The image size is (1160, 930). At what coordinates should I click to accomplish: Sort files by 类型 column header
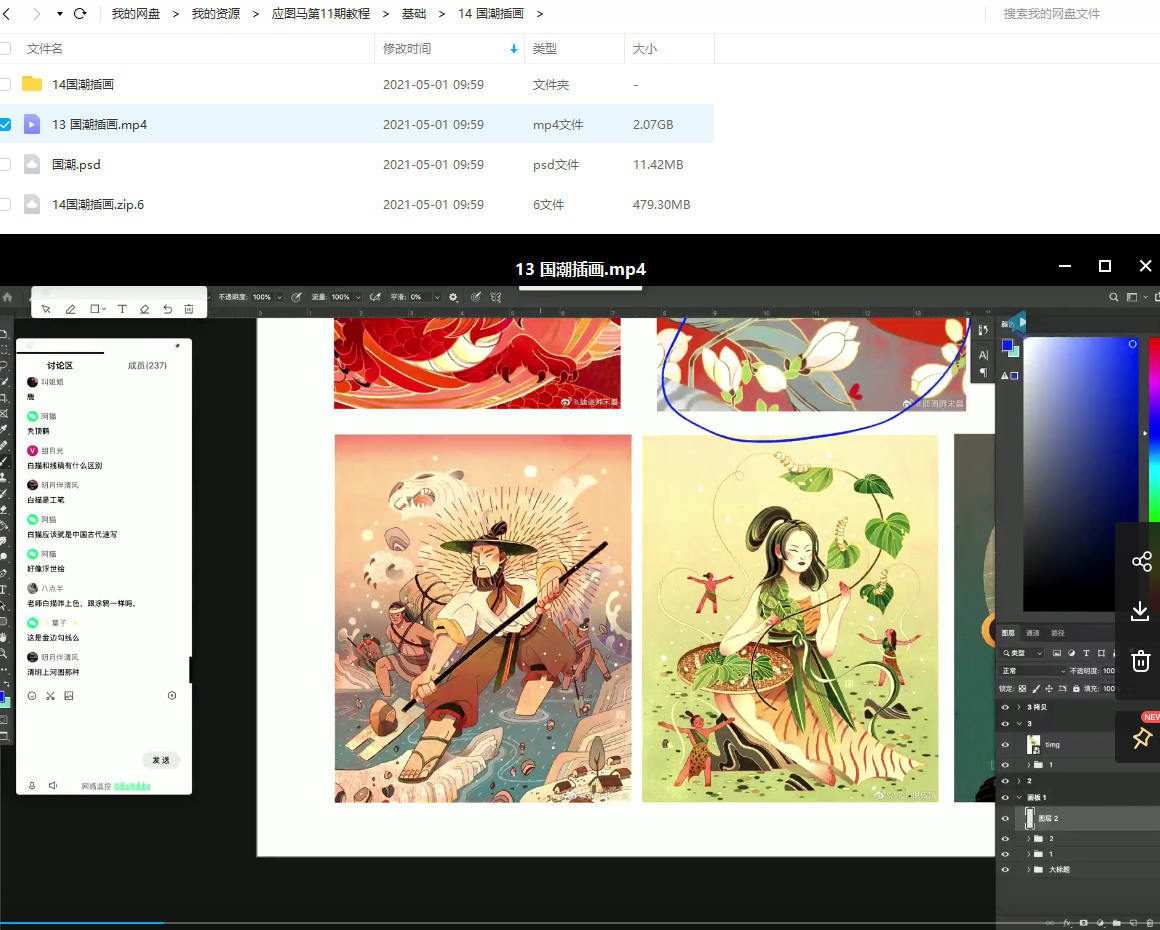coord(544,49)
